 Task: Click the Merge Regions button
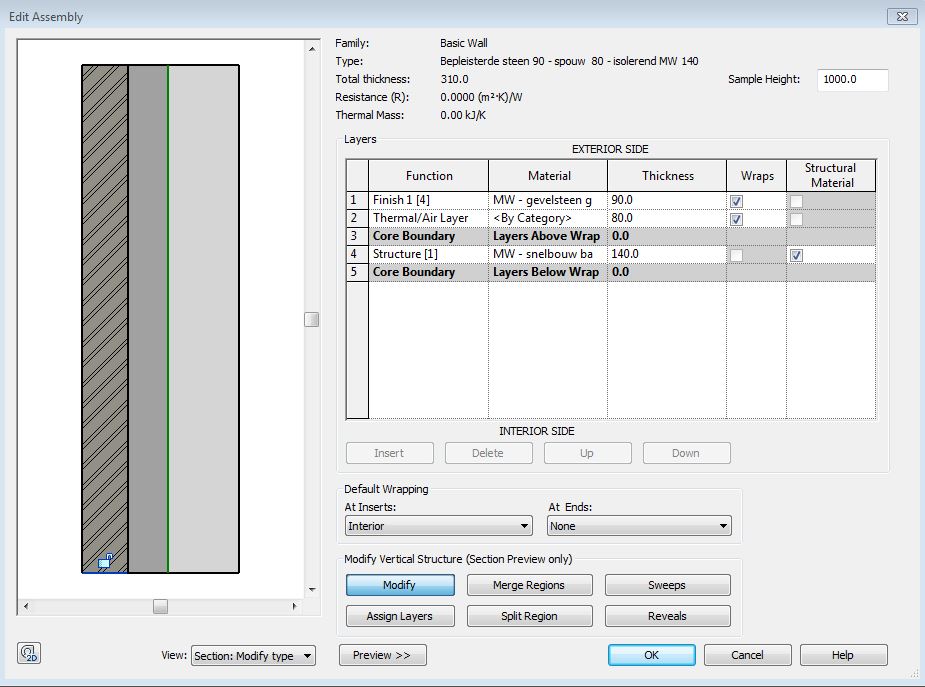529,585
